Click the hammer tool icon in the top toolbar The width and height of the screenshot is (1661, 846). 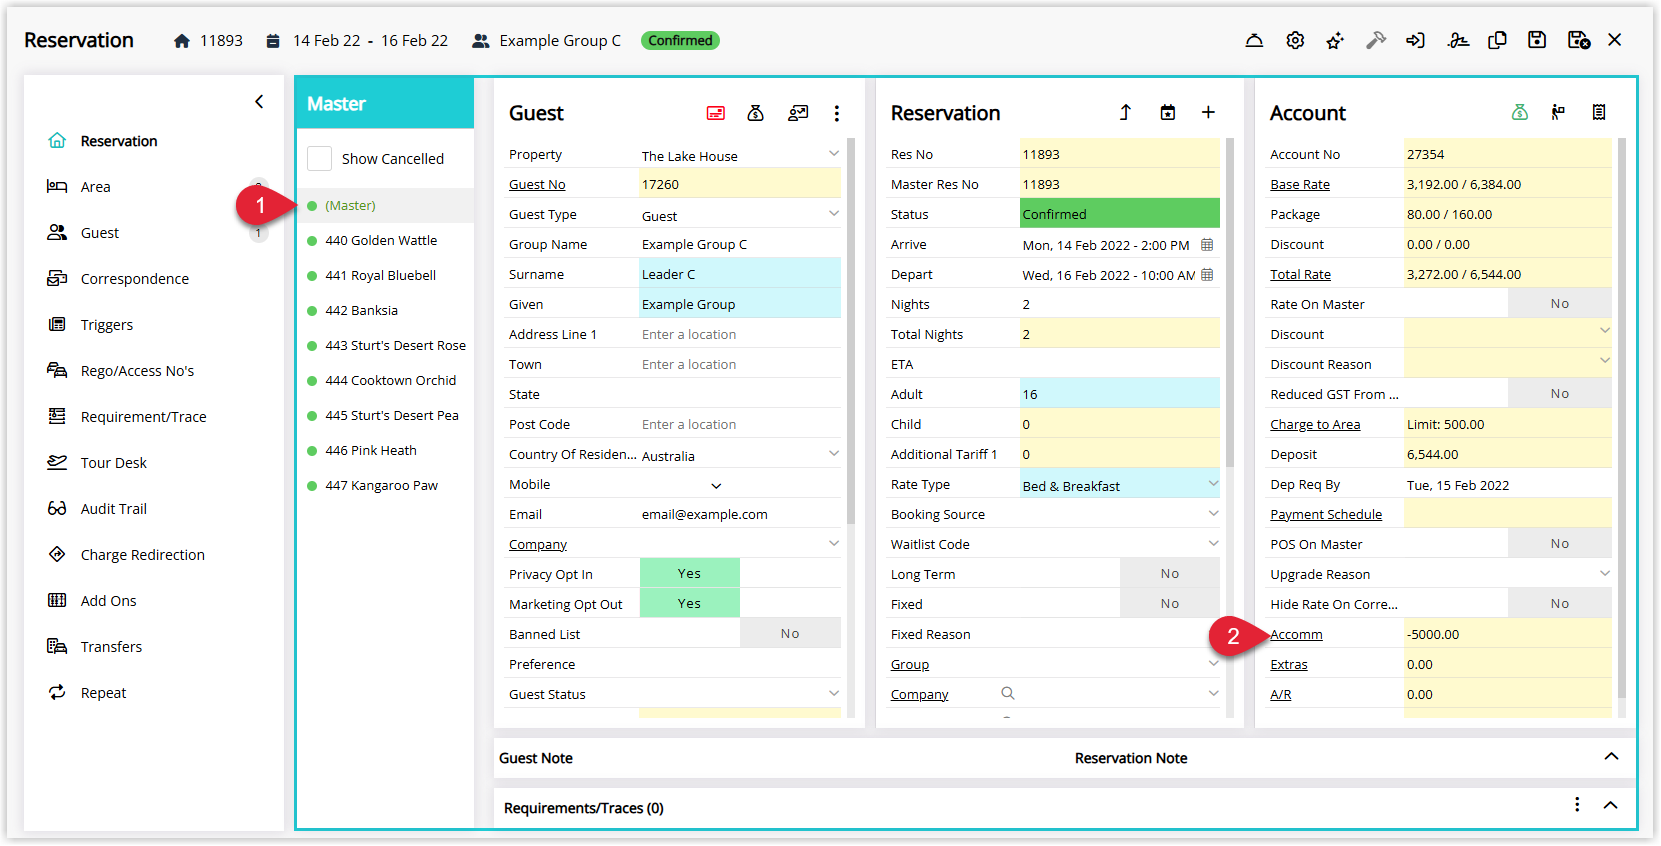click(x=1376, y=41)
